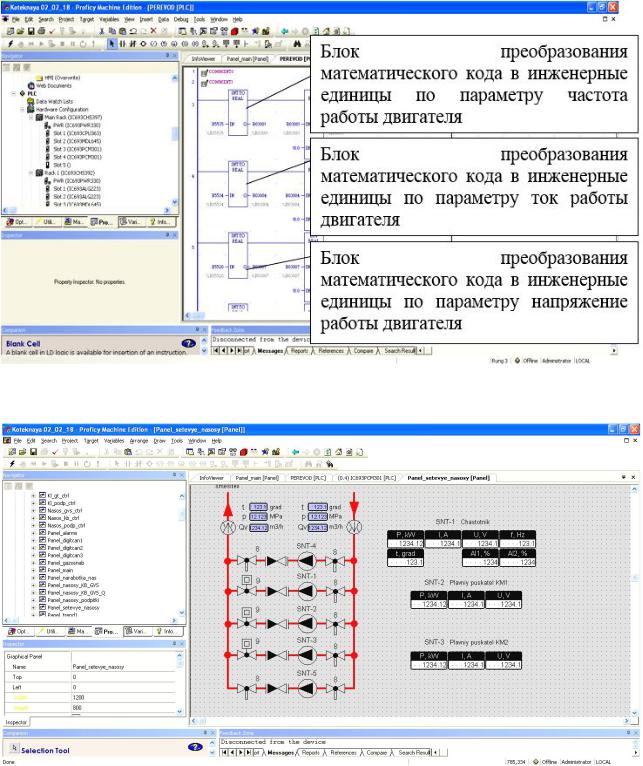Select Slot 1 (IC693CPU363) in Main Rack
The height and width of the screenshot is (766, 643).
point(77,133)
